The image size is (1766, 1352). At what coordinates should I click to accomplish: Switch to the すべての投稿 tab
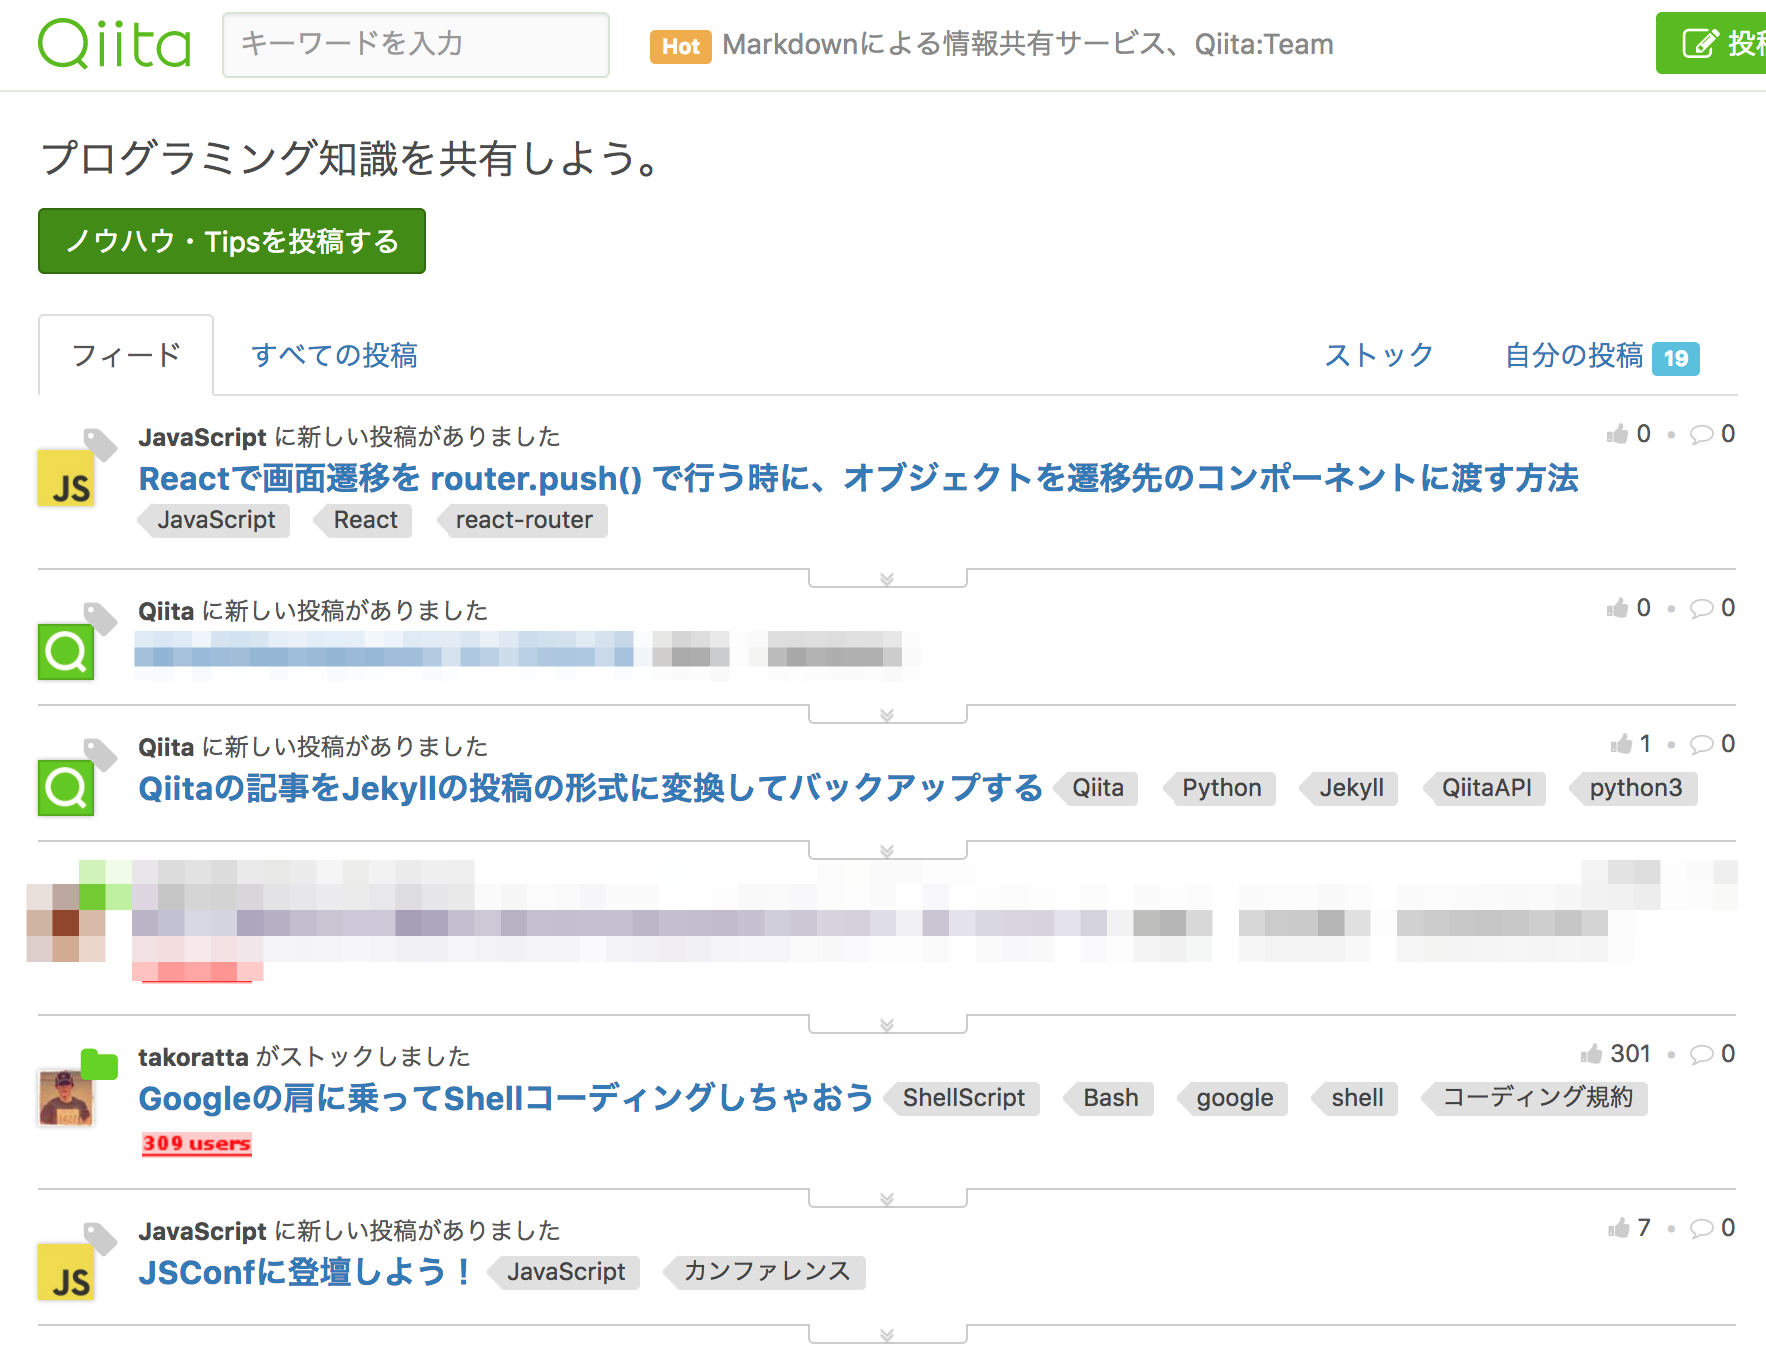(x=334, y=355)
